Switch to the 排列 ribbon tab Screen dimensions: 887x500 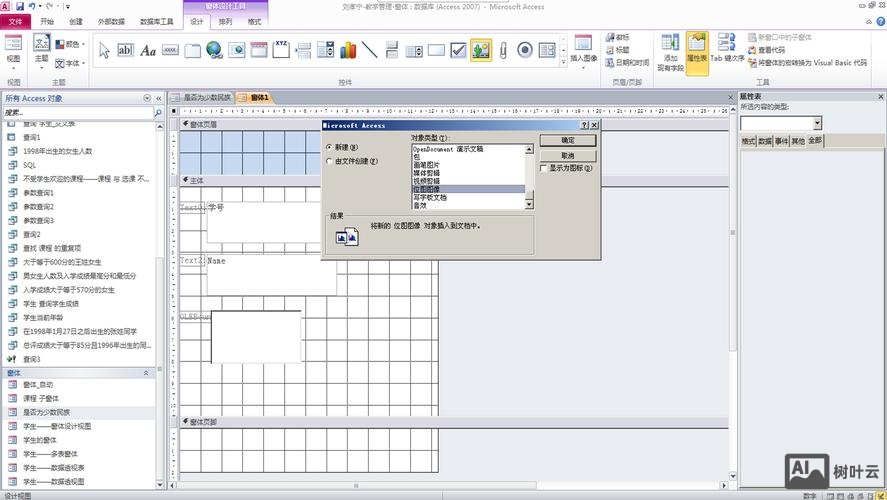[225, 21]
